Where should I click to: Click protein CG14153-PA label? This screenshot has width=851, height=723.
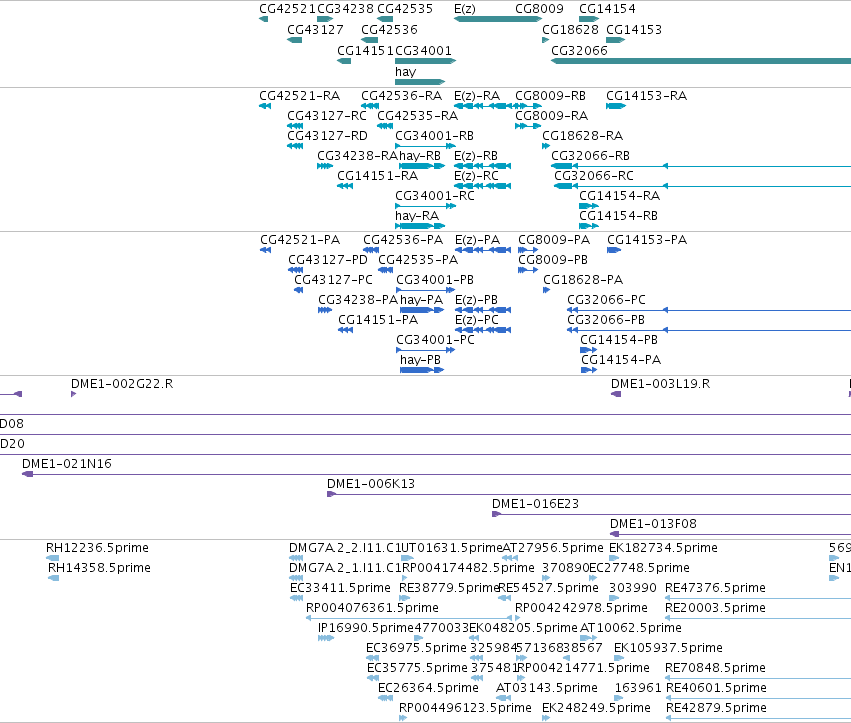click(x=647, y=240)
